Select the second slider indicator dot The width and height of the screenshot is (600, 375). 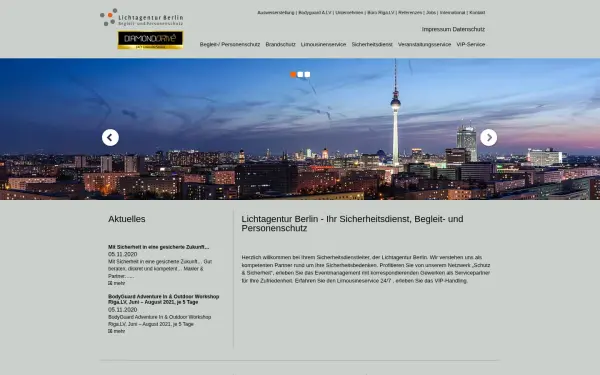[x=300, y=75]
